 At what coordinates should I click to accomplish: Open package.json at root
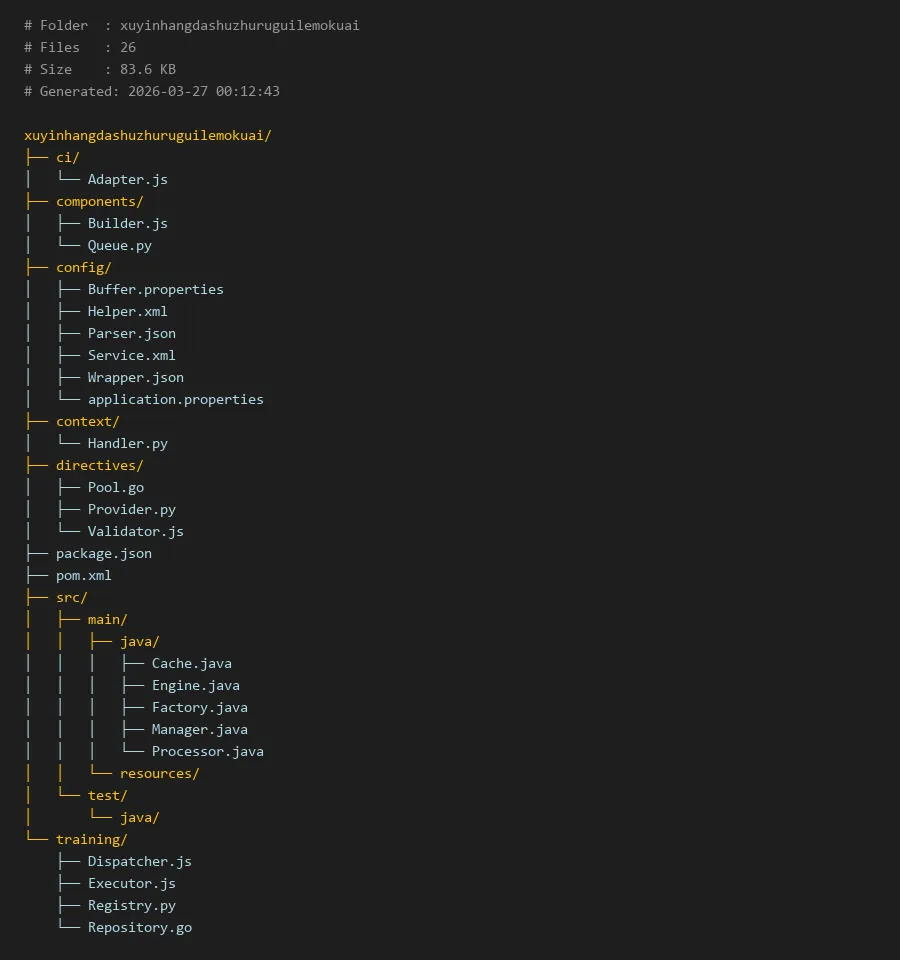(x=103, y=553)
